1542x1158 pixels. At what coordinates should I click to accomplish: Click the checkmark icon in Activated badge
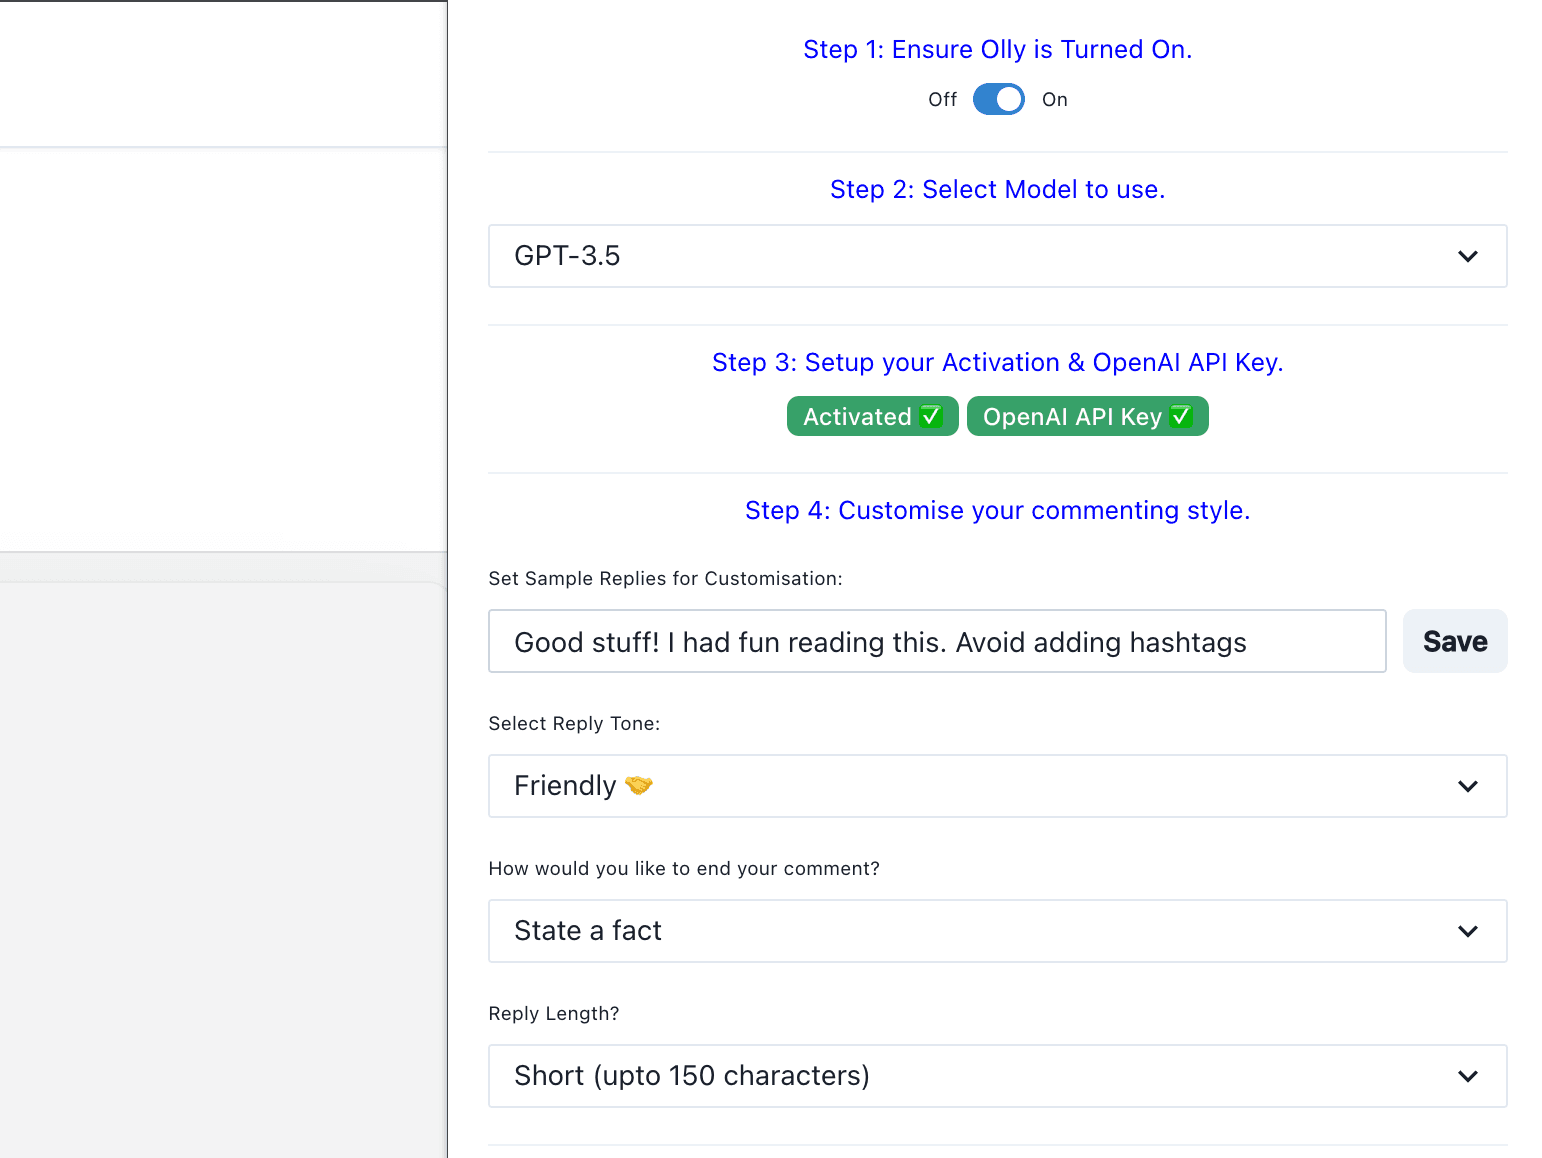coord(931,416)
